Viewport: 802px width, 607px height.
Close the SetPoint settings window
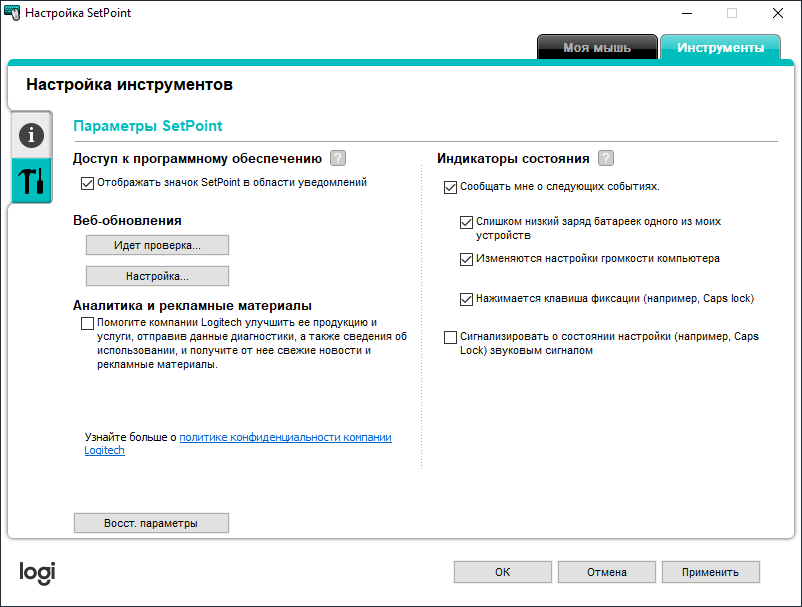777,13
